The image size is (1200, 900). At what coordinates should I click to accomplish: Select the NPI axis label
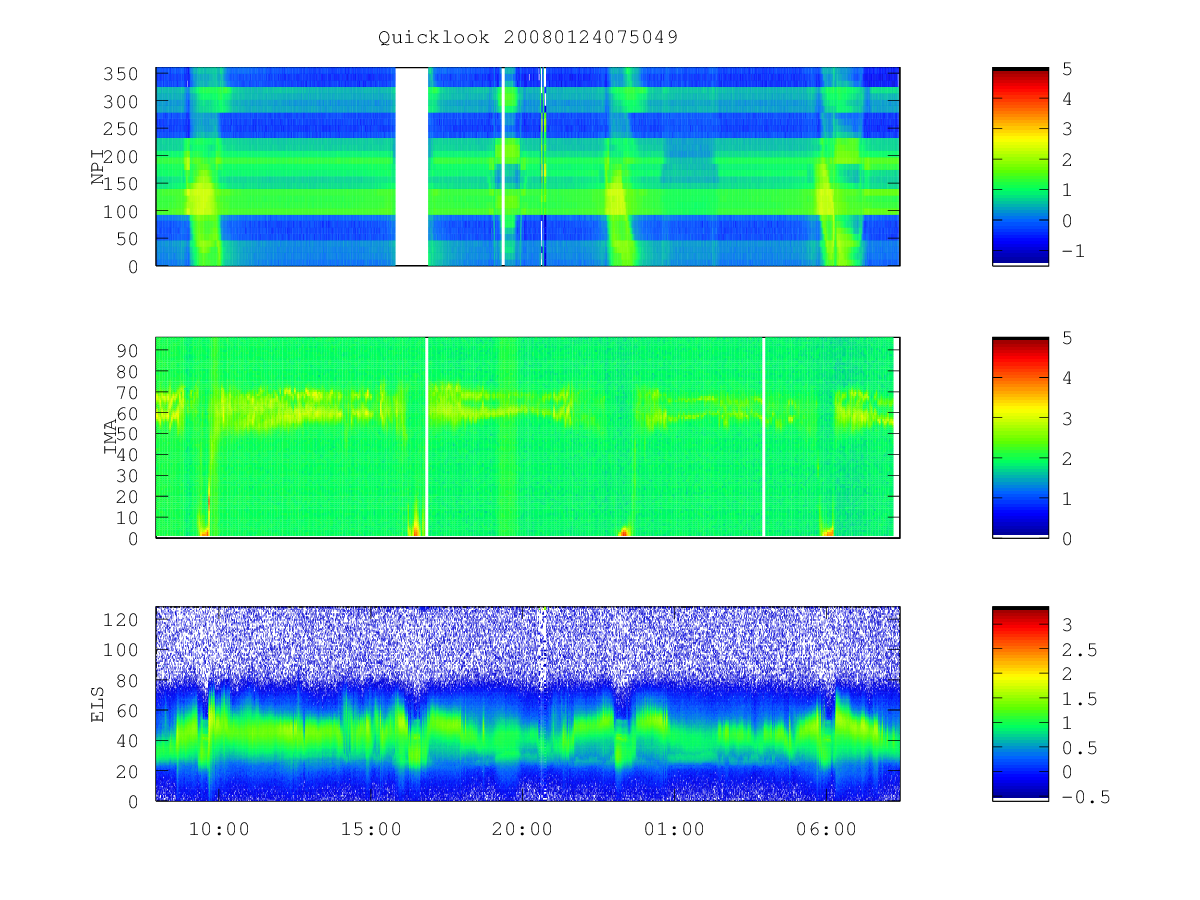coord(98,167)
